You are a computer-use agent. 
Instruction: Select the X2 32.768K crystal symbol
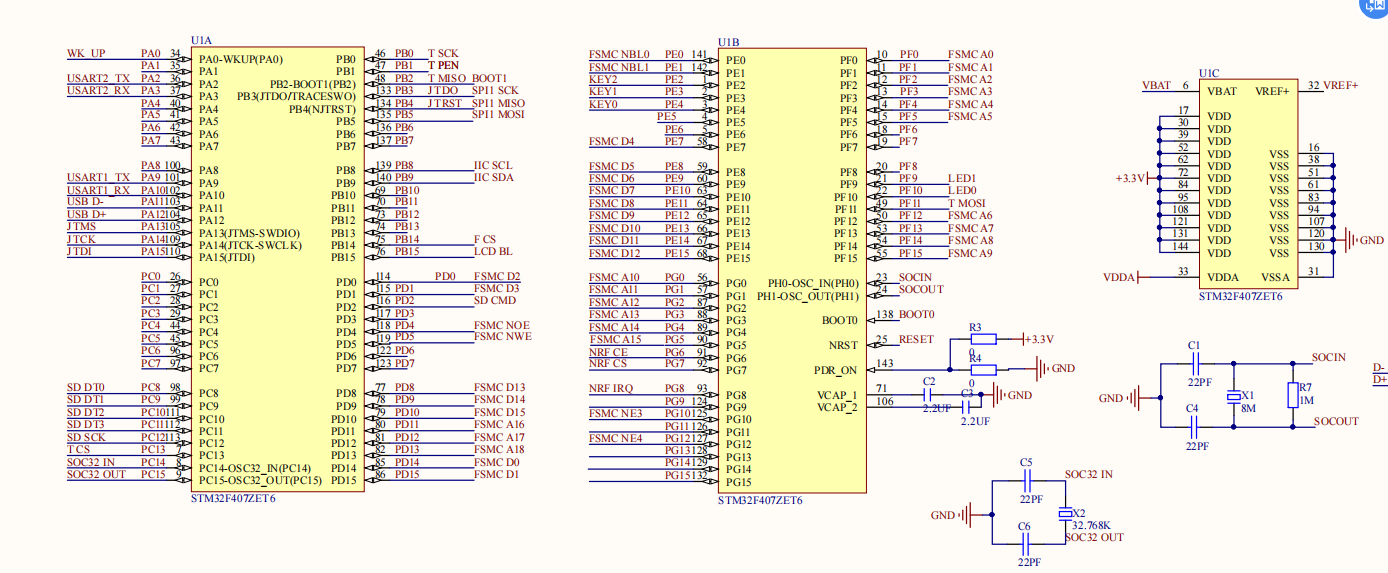click(1066, 514)
